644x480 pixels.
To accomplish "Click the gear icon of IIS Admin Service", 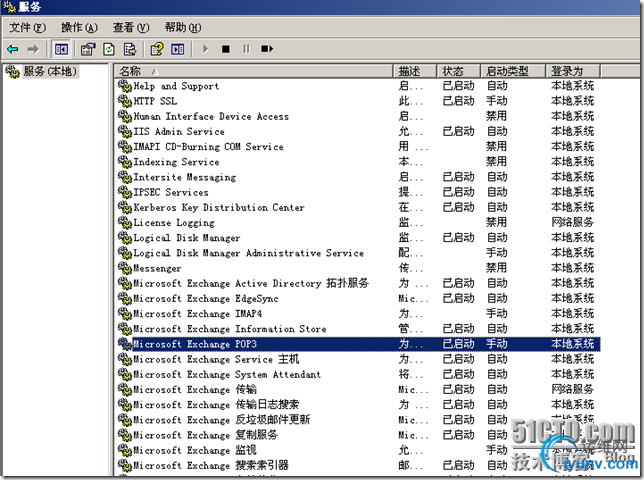I will point(124,131).
